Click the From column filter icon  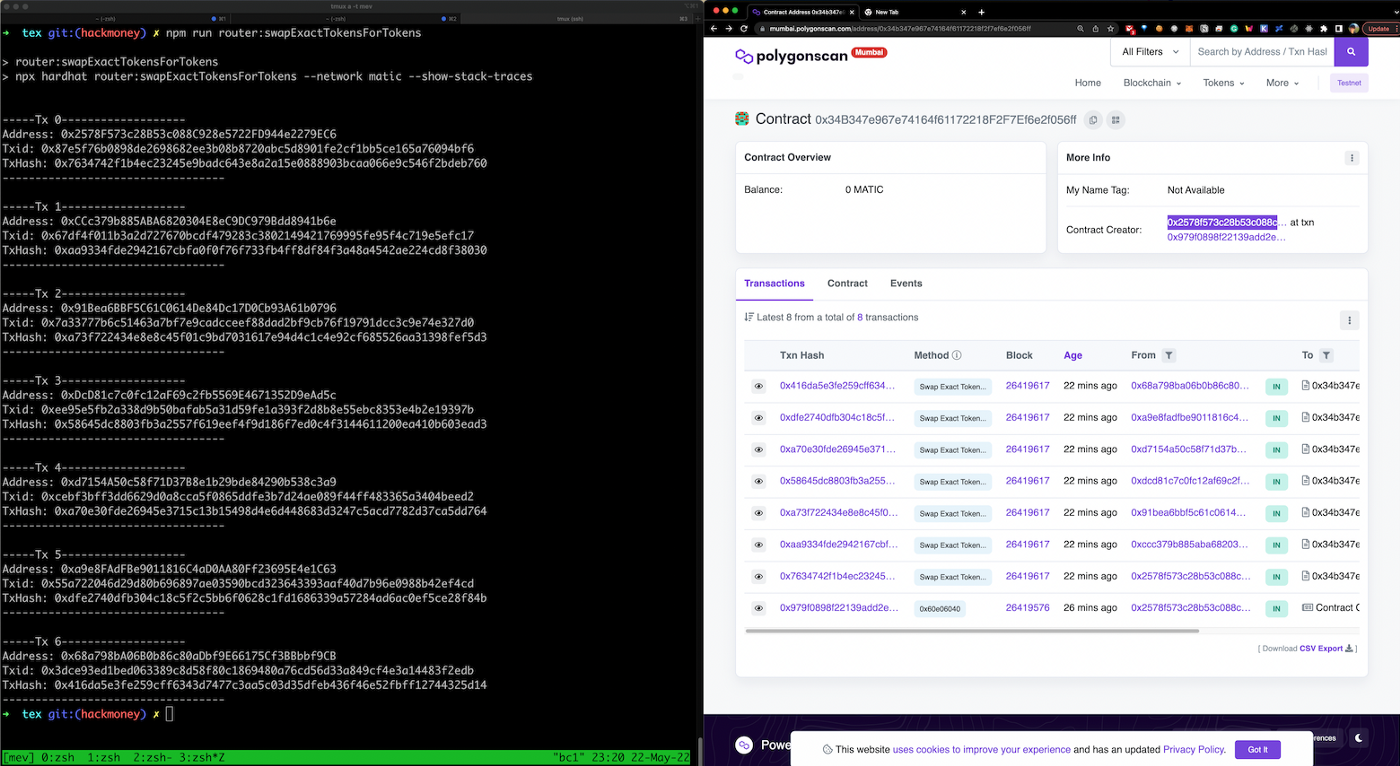(x=1169, y=355)
